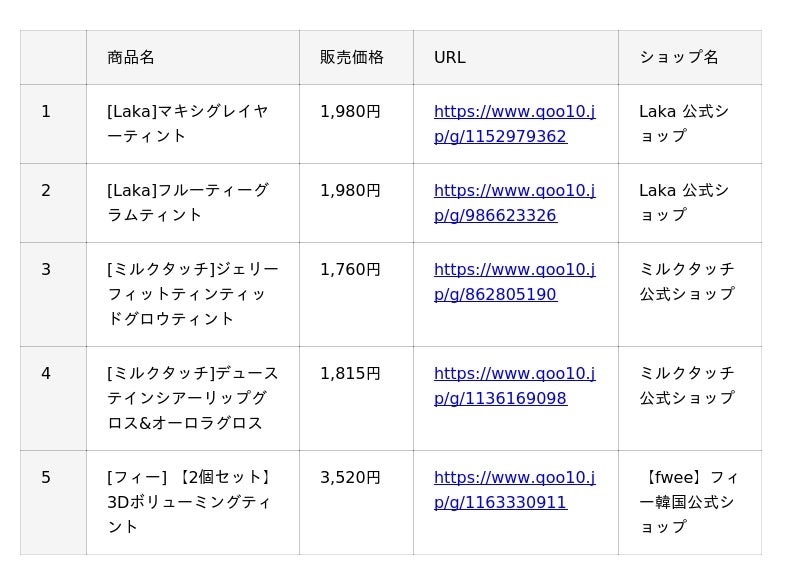Click the ショップ名 column header
This screenshot has width=800, height=585.
(x=679, y=57)
